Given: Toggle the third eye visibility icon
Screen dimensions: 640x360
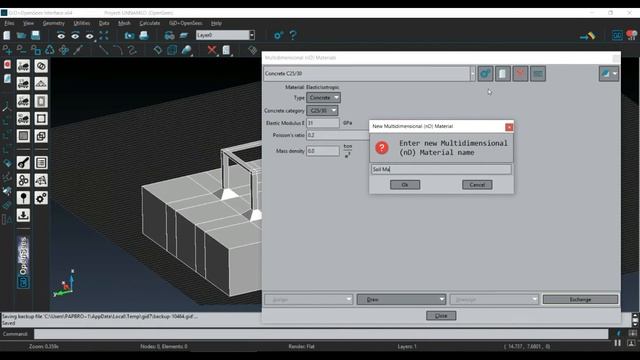Looking at the screenshot, I should [x=89, y=36].
